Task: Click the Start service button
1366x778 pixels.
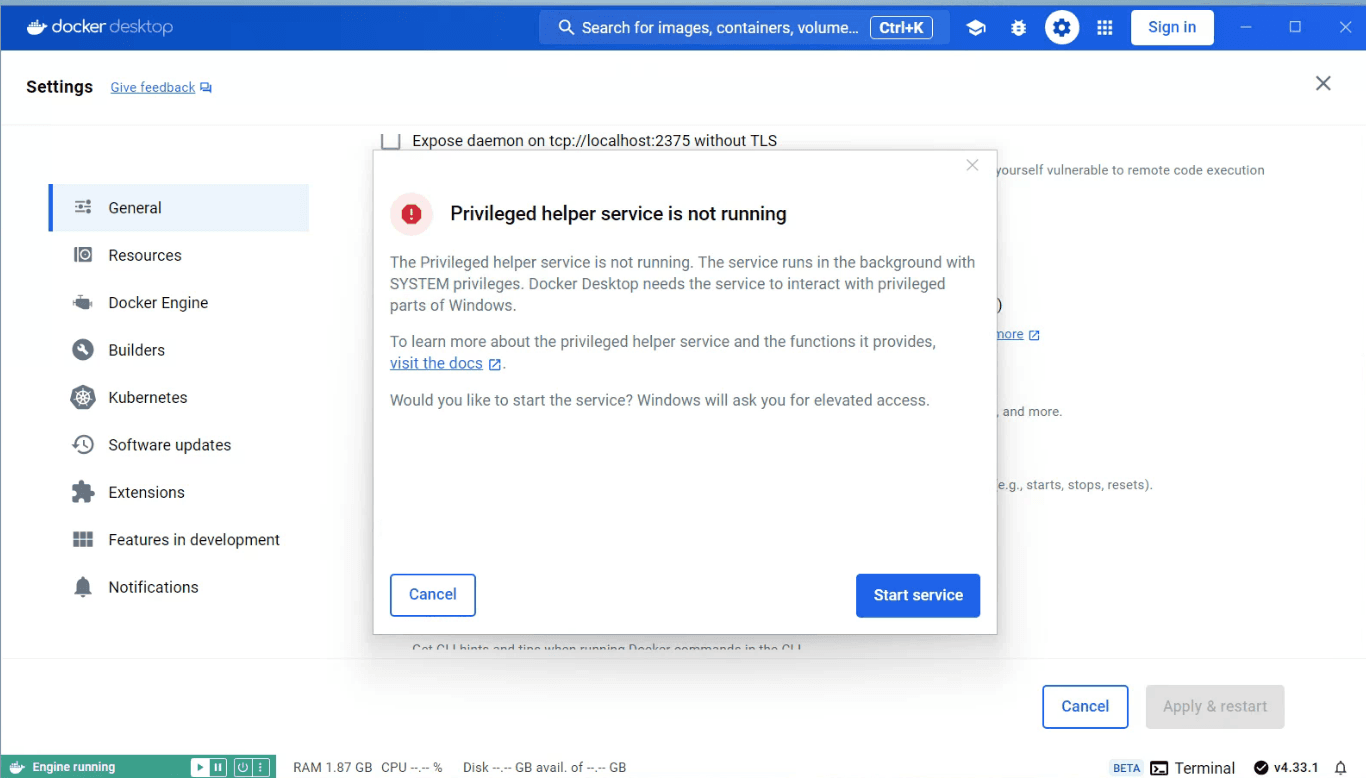Action: [x=917, y=595]
